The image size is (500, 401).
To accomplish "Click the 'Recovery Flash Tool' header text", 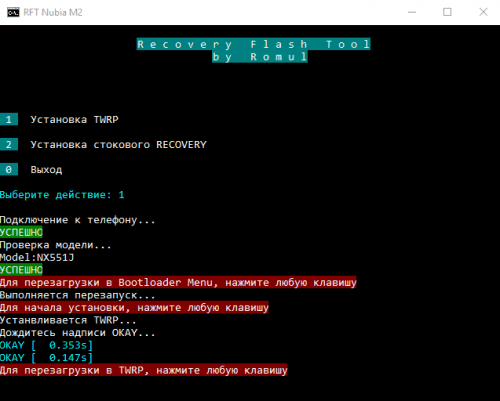I will click(x=254, y=44).
